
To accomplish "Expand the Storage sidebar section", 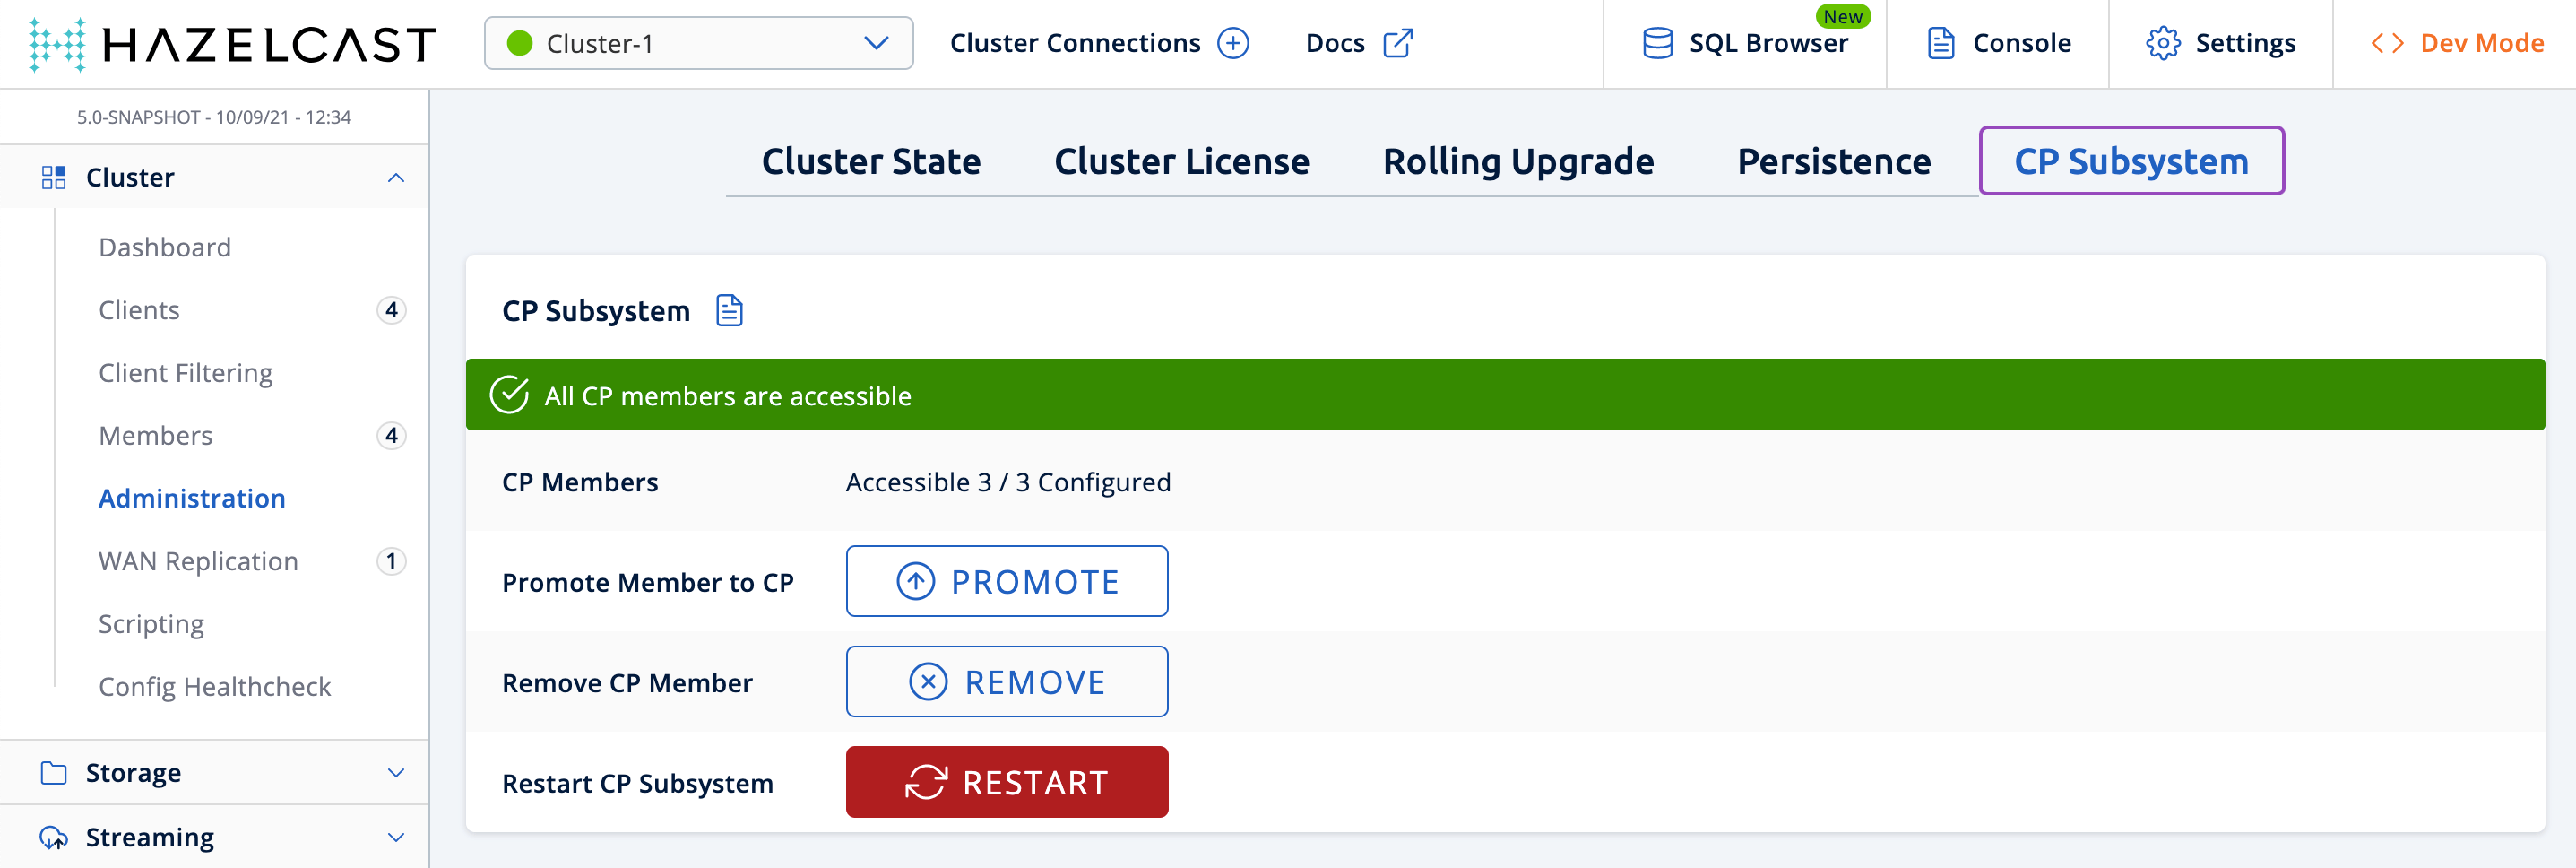I will 396,773.
